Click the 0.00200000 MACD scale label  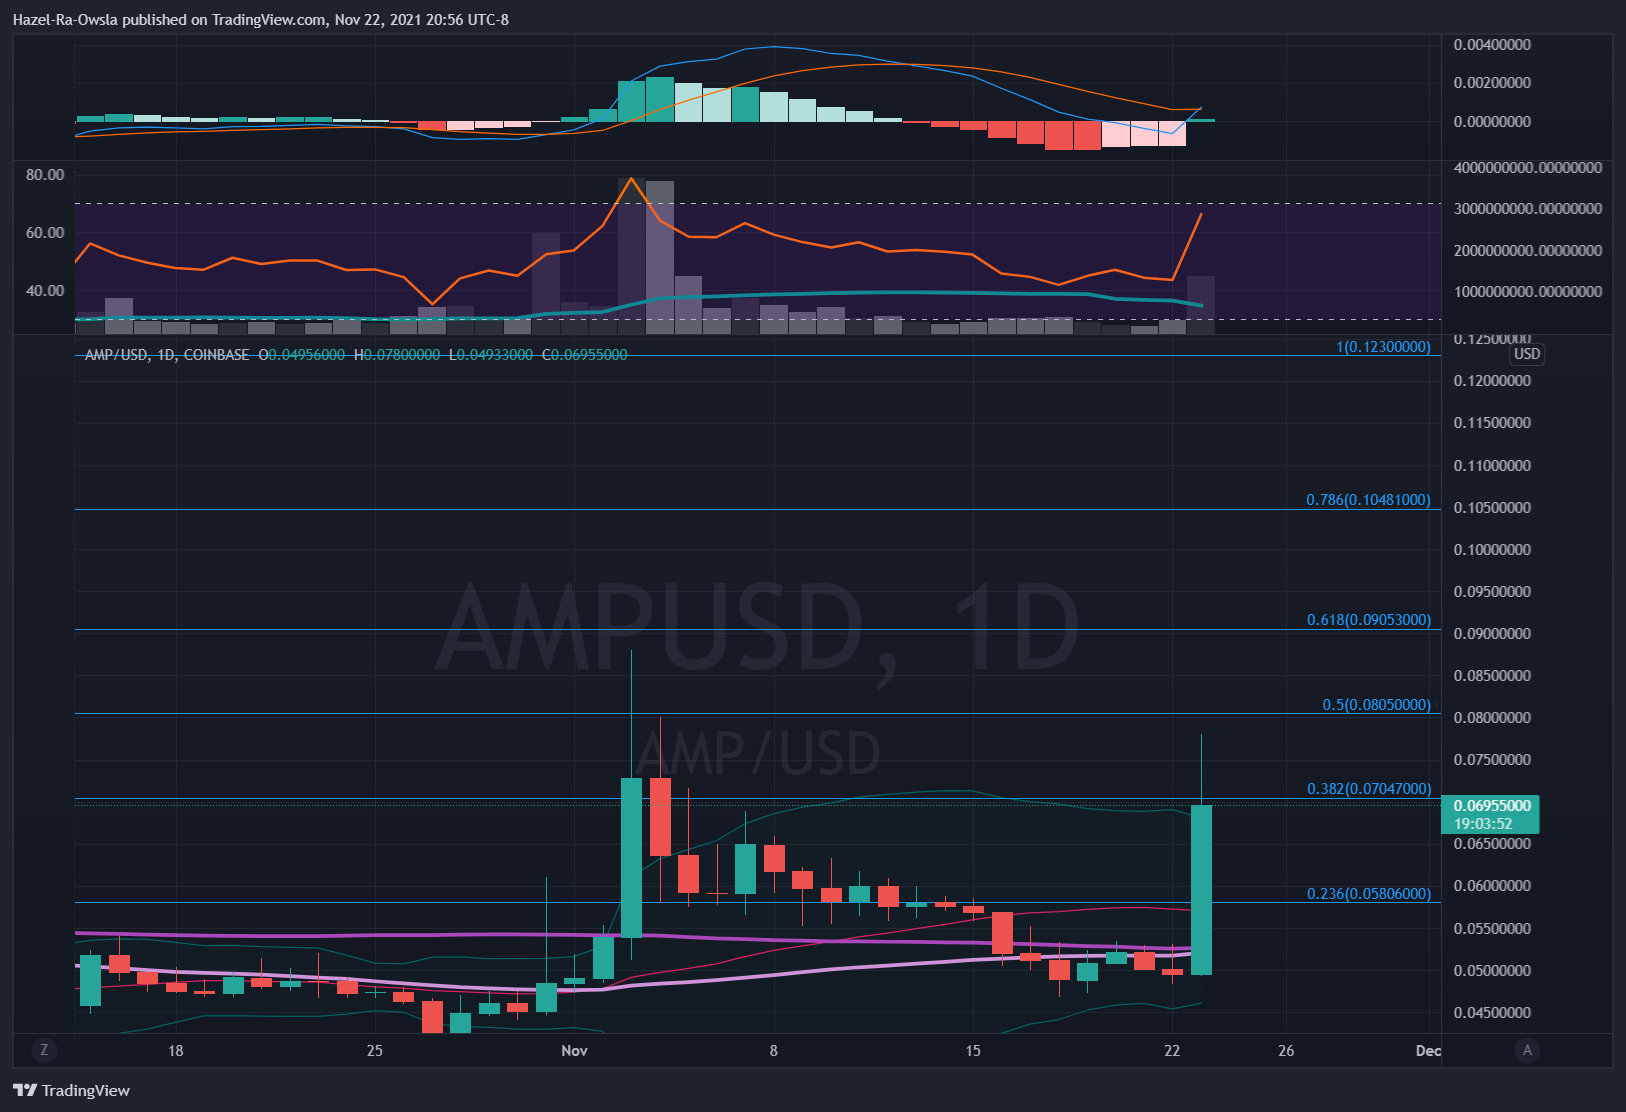point(1492,83)
